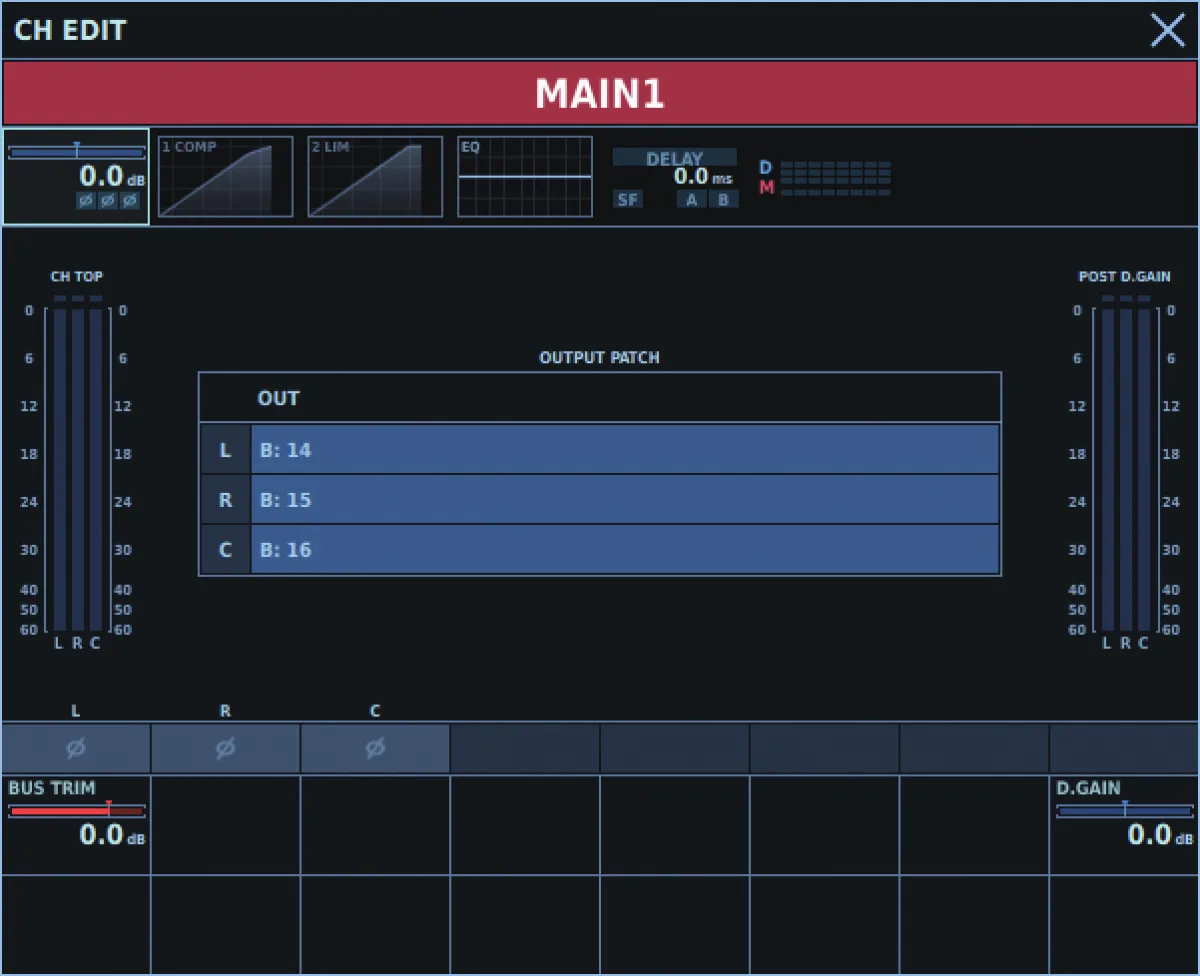Toggle L channel phase invert

pos(76,748)
